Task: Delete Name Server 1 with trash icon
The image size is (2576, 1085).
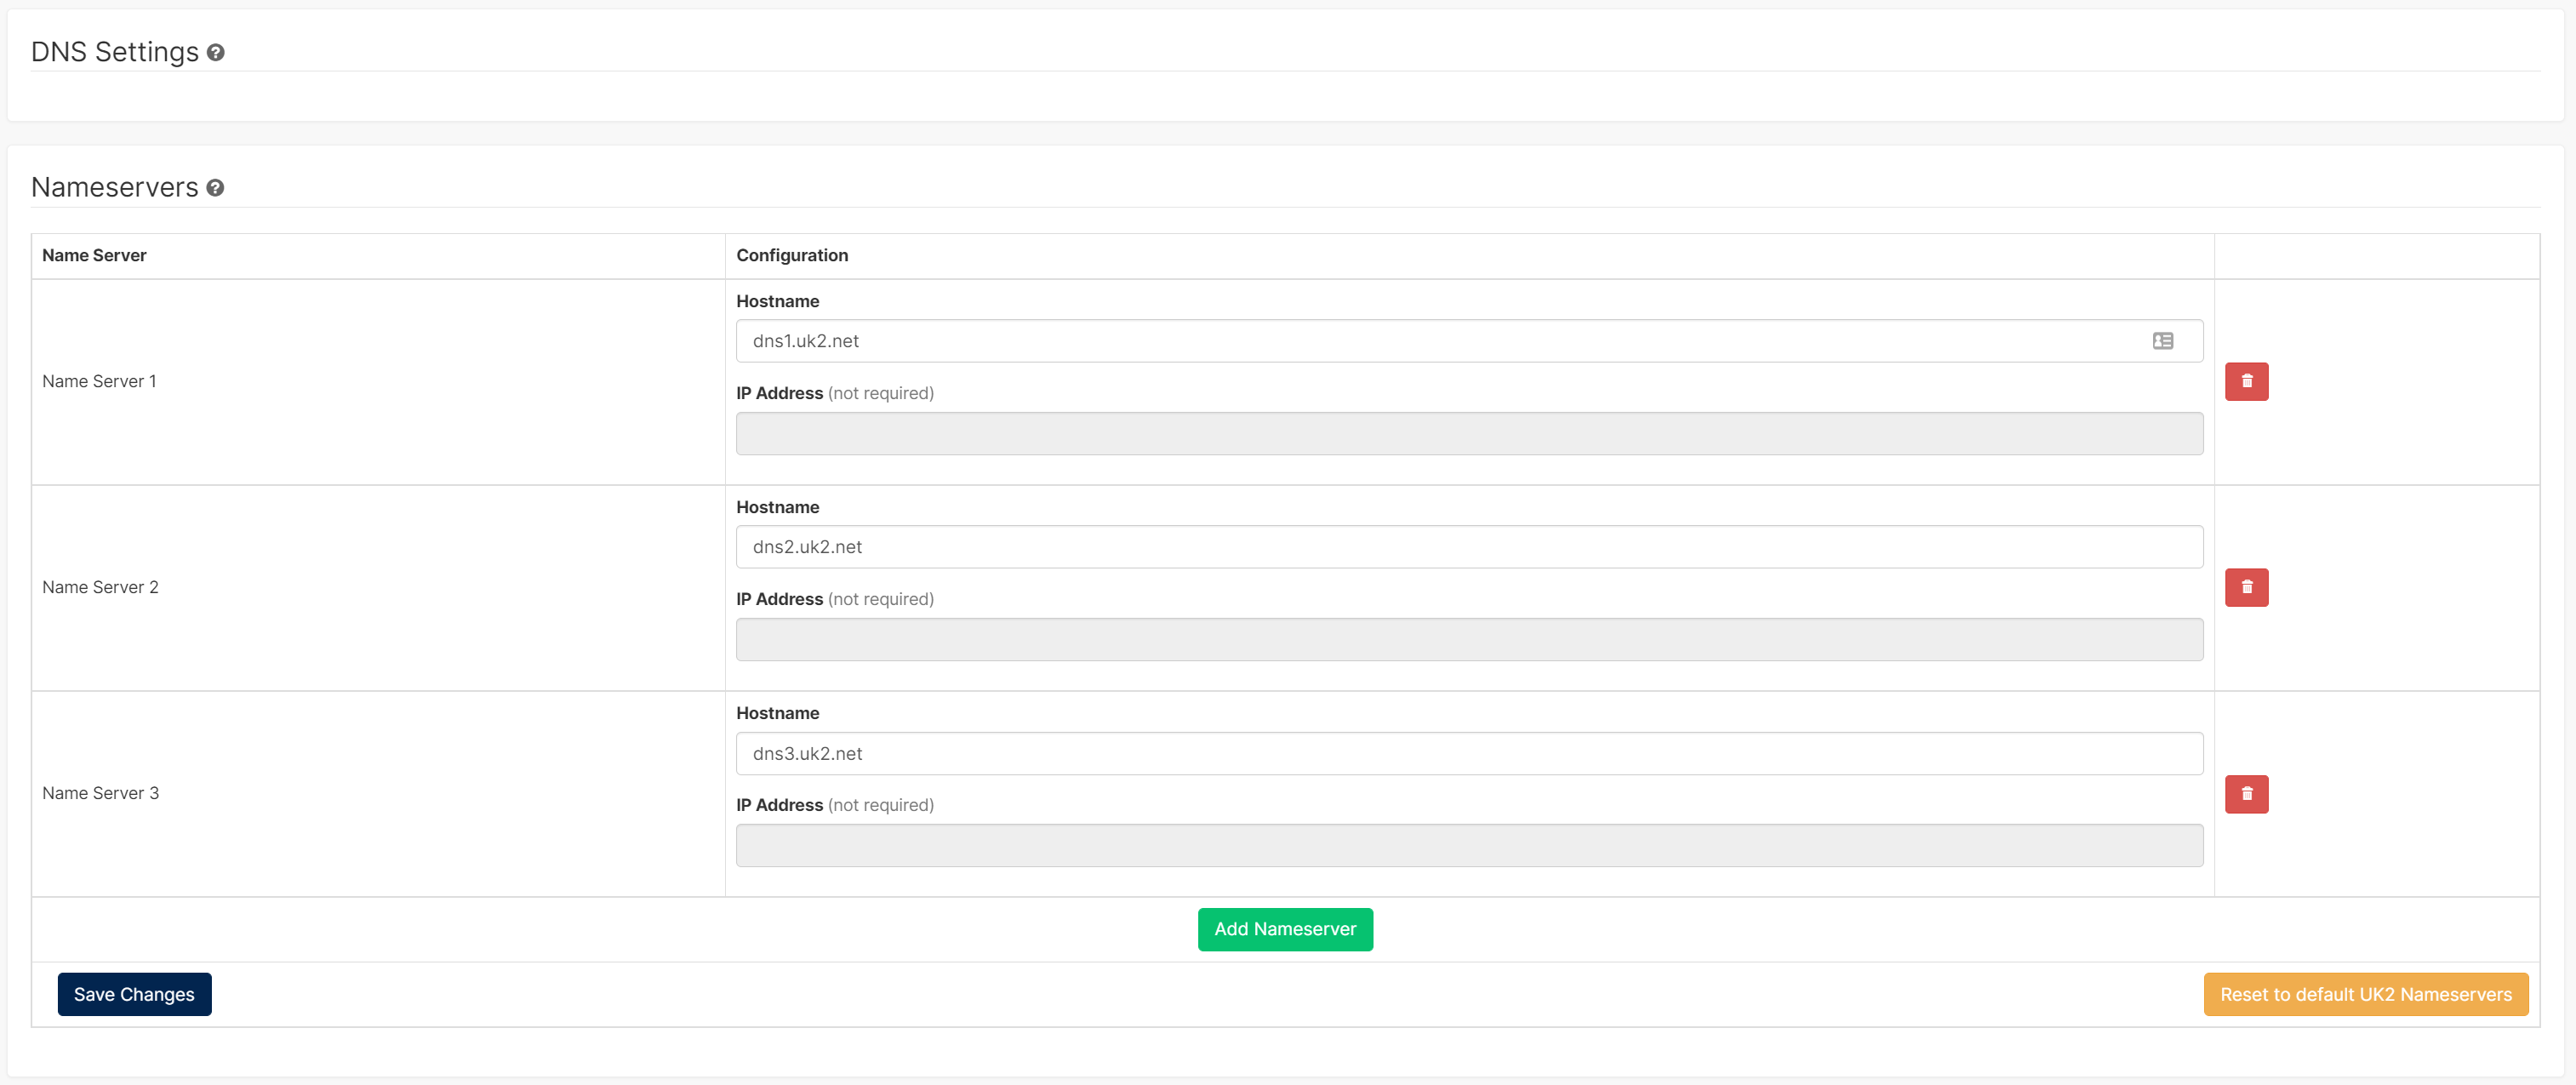Action: click(2246, 381)
